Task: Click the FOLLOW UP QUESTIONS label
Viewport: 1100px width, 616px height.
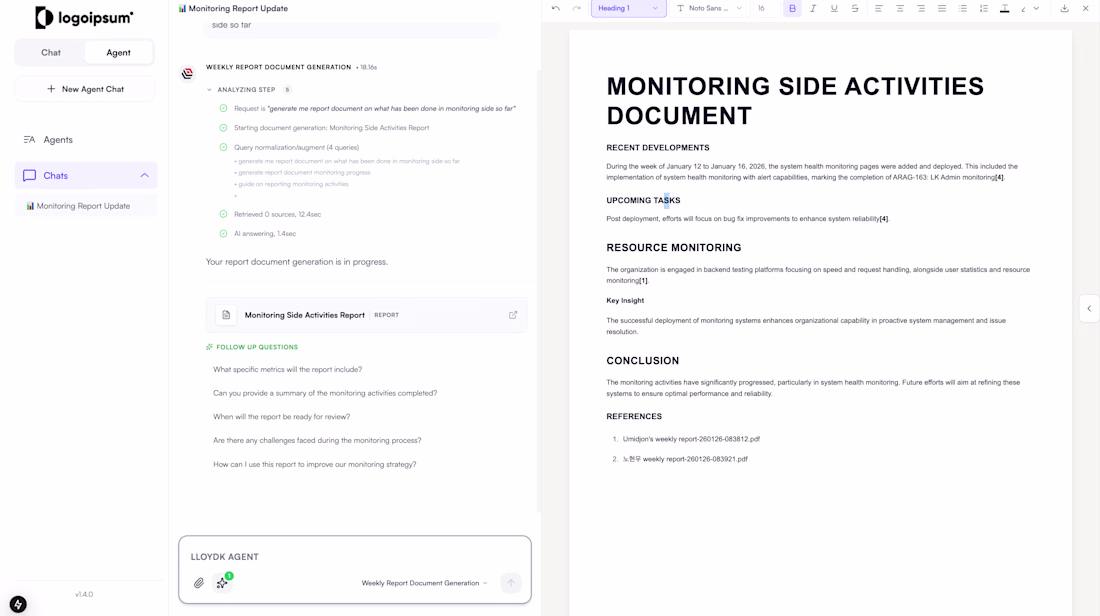Action: [257, 347]
